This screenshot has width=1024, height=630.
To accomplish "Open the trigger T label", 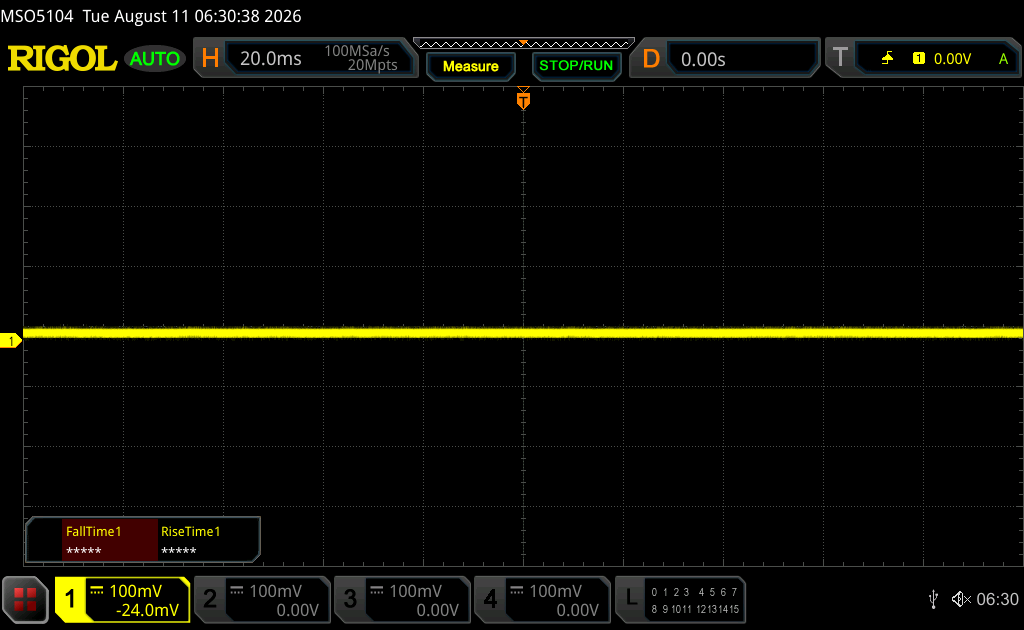I will tap(840, 57).
